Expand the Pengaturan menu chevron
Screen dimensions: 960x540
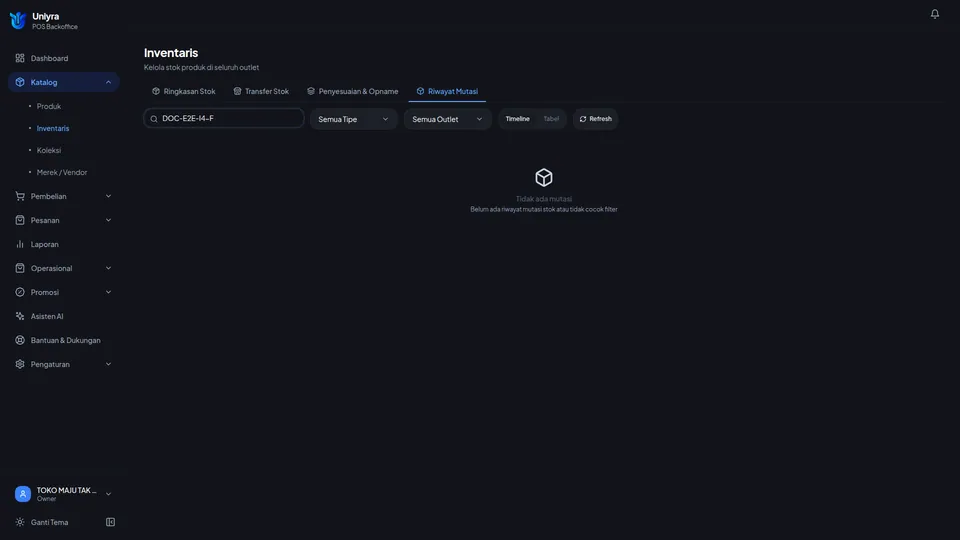[x=108, y=364]
